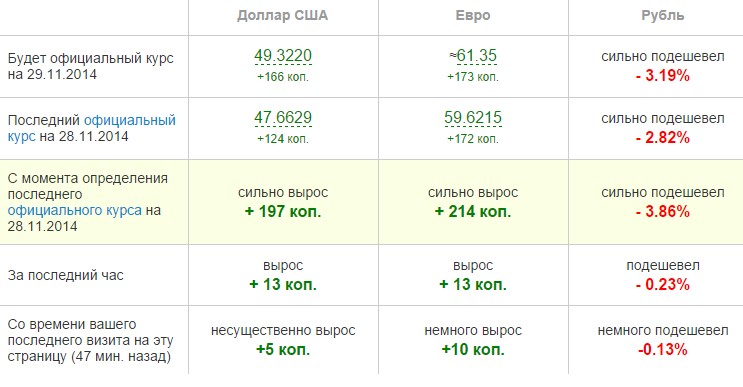Click the euro '+10 коп.' since last visit
743x387 pixels.
[473, 350]
